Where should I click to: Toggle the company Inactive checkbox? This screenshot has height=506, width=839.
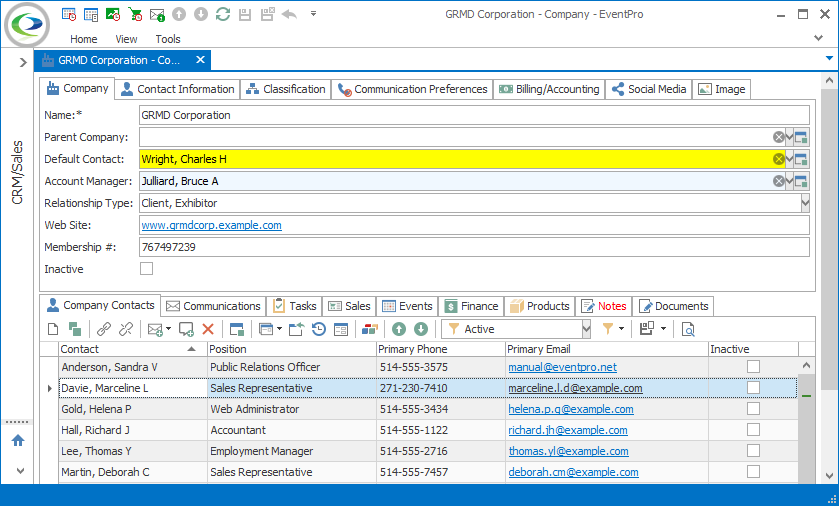[x=147, y=269]
